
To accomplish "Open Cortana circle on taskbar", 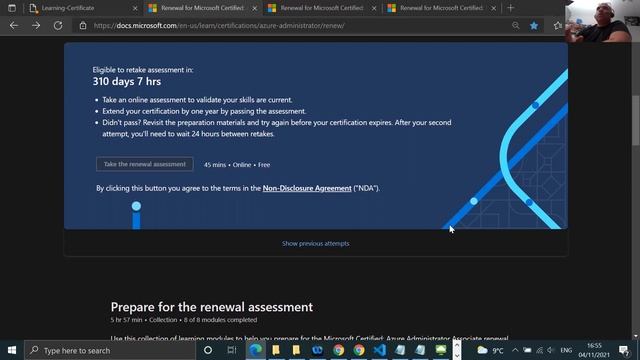I will click(208, 350).
